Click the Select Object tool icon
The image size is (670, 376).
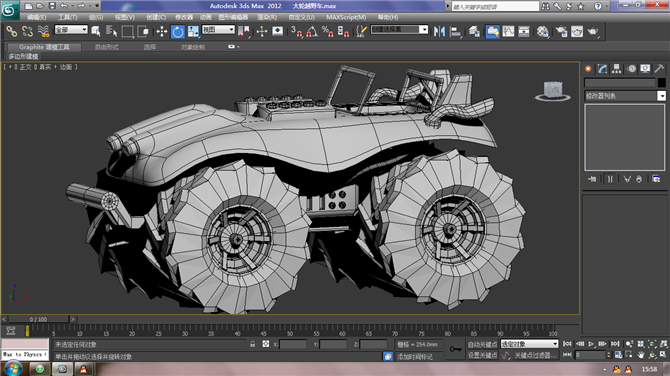coord(96,31)
